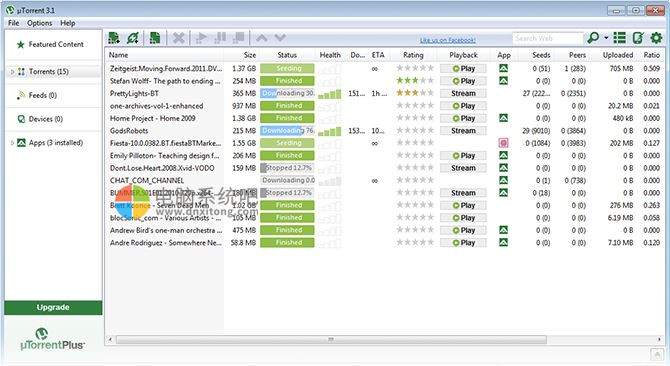Open preferences gear icon
The width and height of the screenshot is (670, 366).
pos(656,38)
